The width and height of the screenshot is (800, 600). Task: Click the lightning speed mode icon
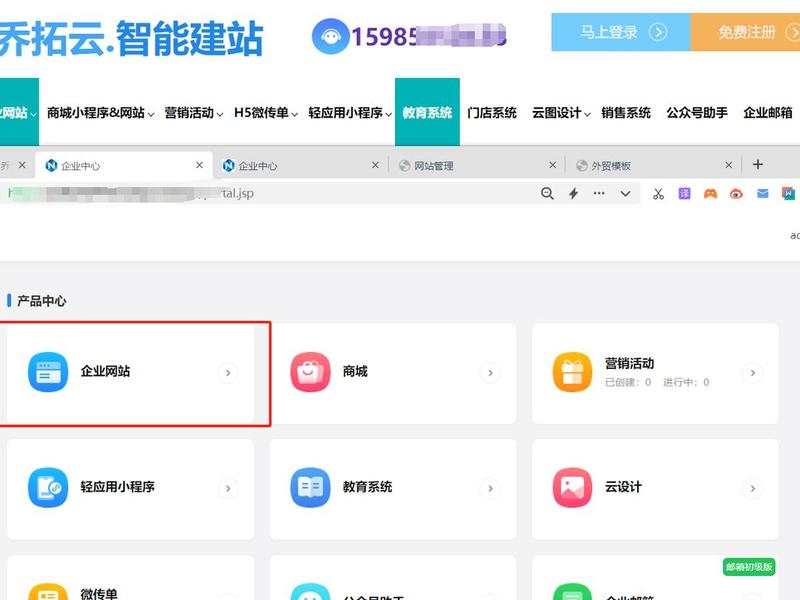573,193
